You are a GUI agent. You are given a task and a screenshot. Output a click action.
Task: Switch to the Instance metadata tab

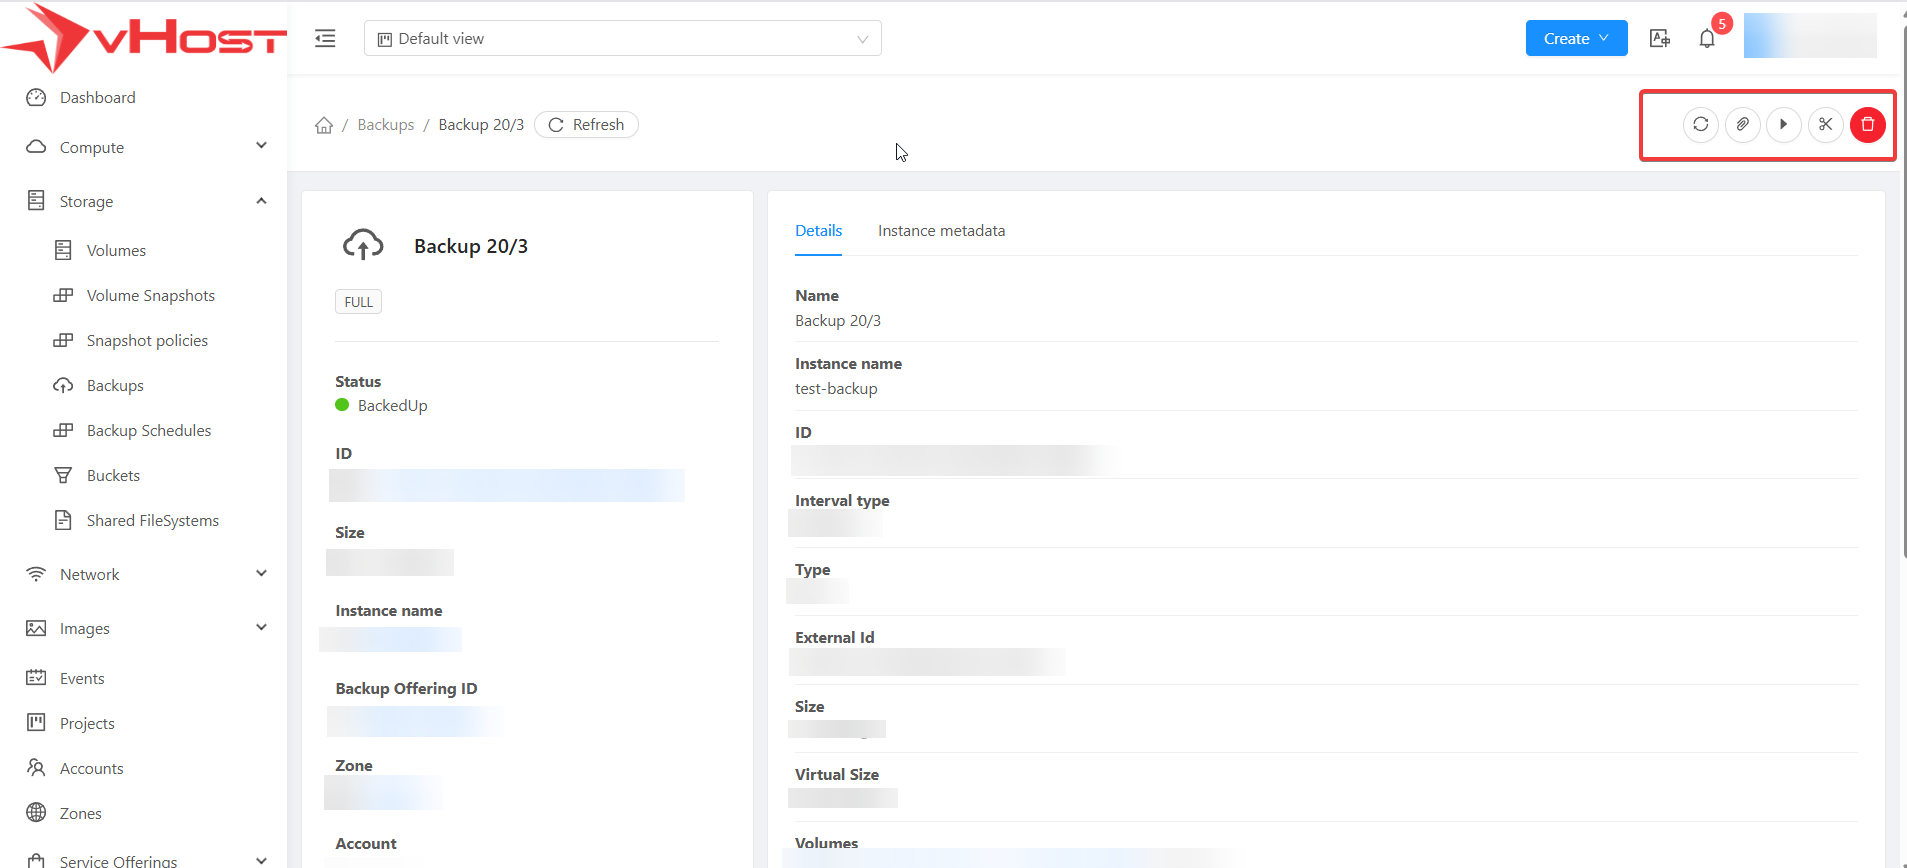(941, 231)
